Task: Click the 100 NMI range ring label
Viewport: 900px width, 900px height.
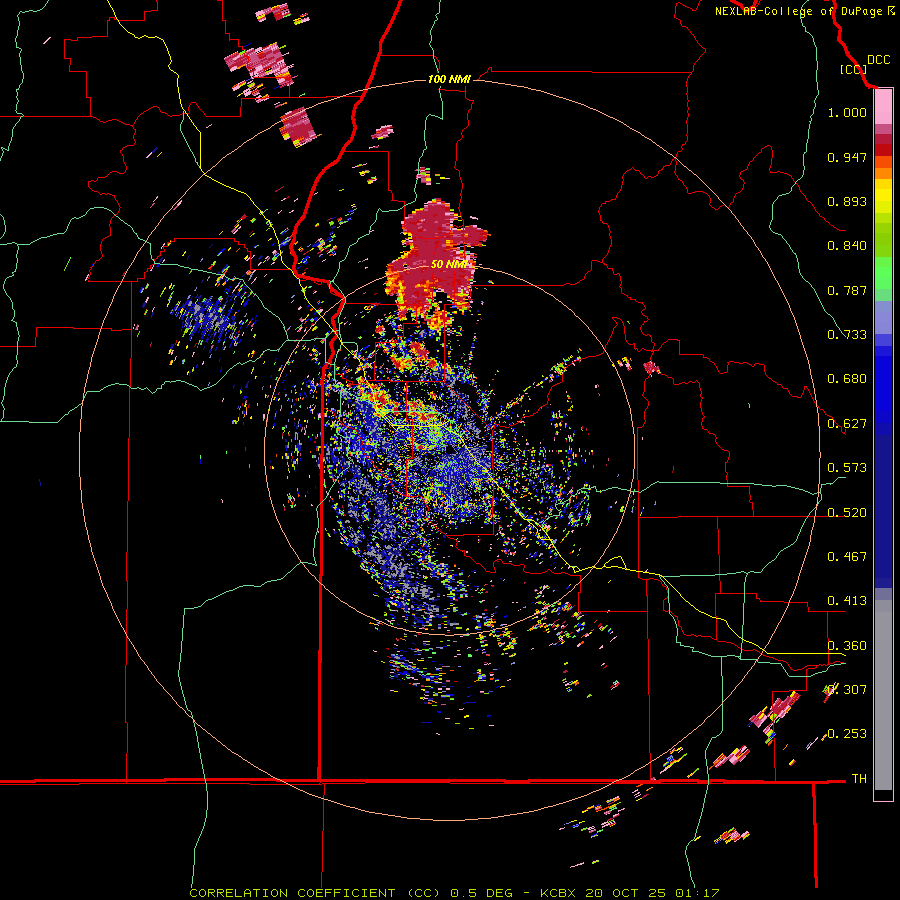Action: pos(449,79)
